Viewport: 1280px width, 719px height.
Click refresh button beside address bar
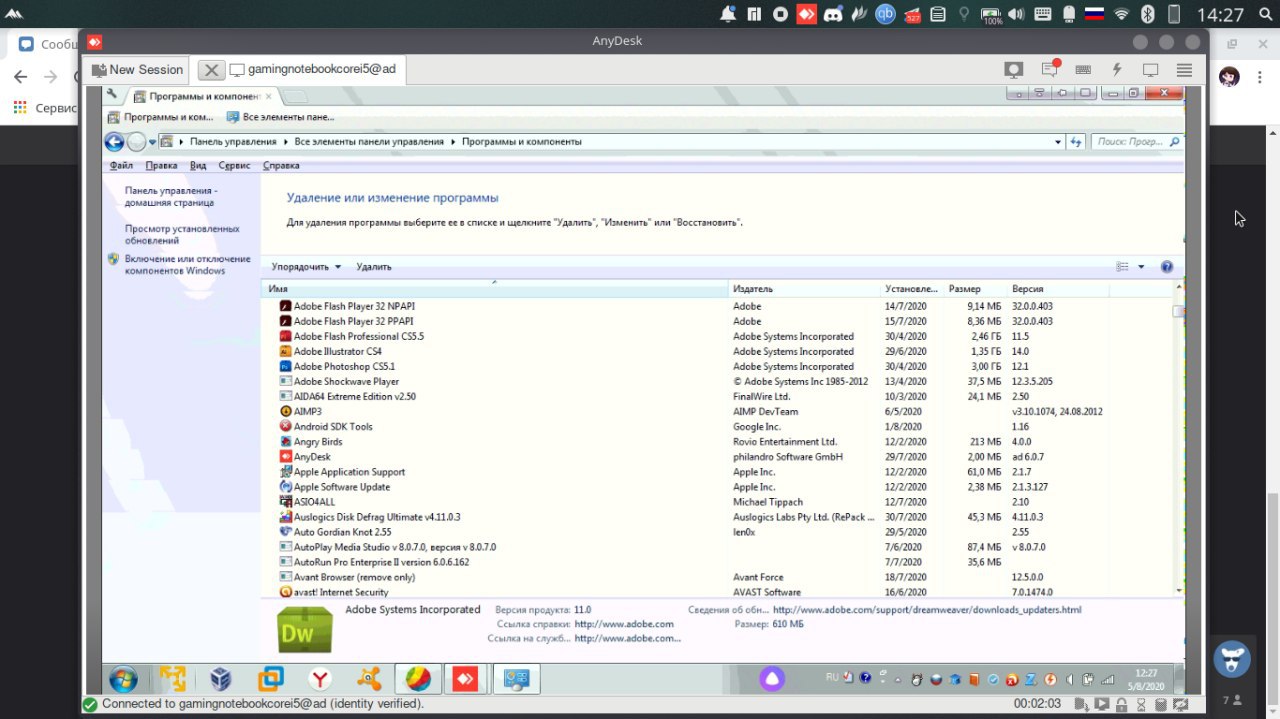pyautogui.click(x=1076, y=142)
